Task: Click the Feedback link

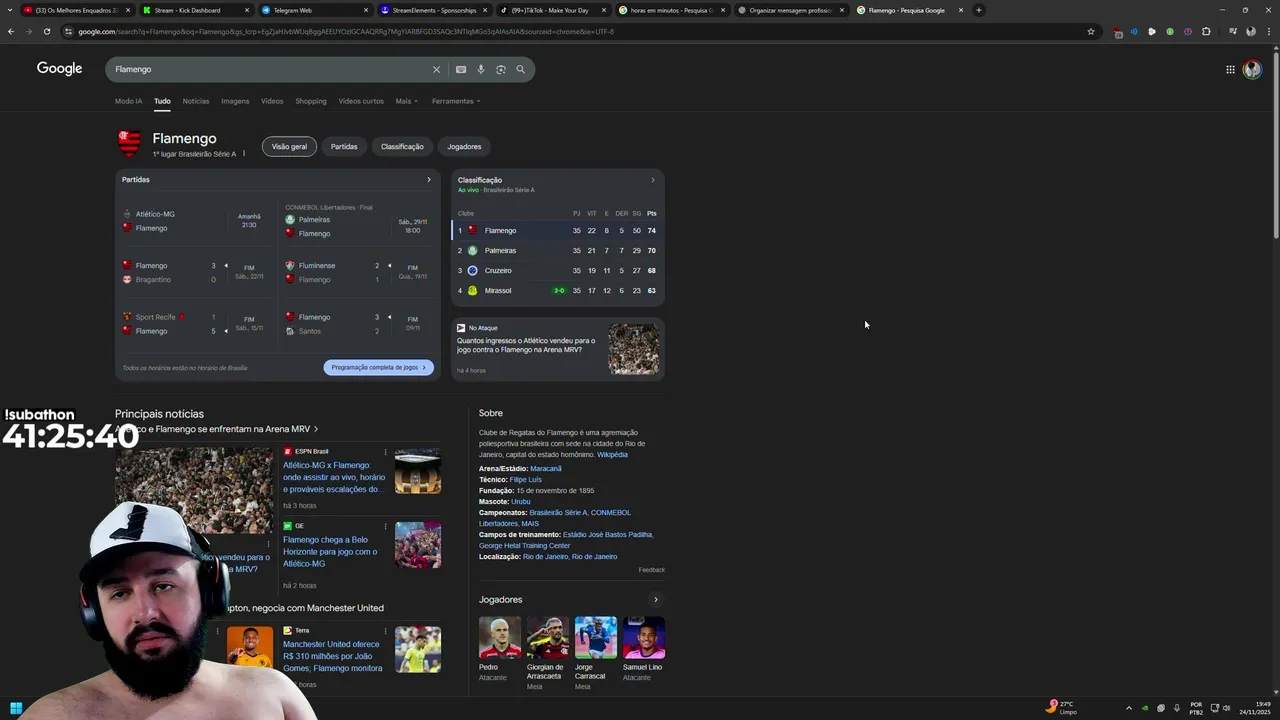Action: coord(652,570)
